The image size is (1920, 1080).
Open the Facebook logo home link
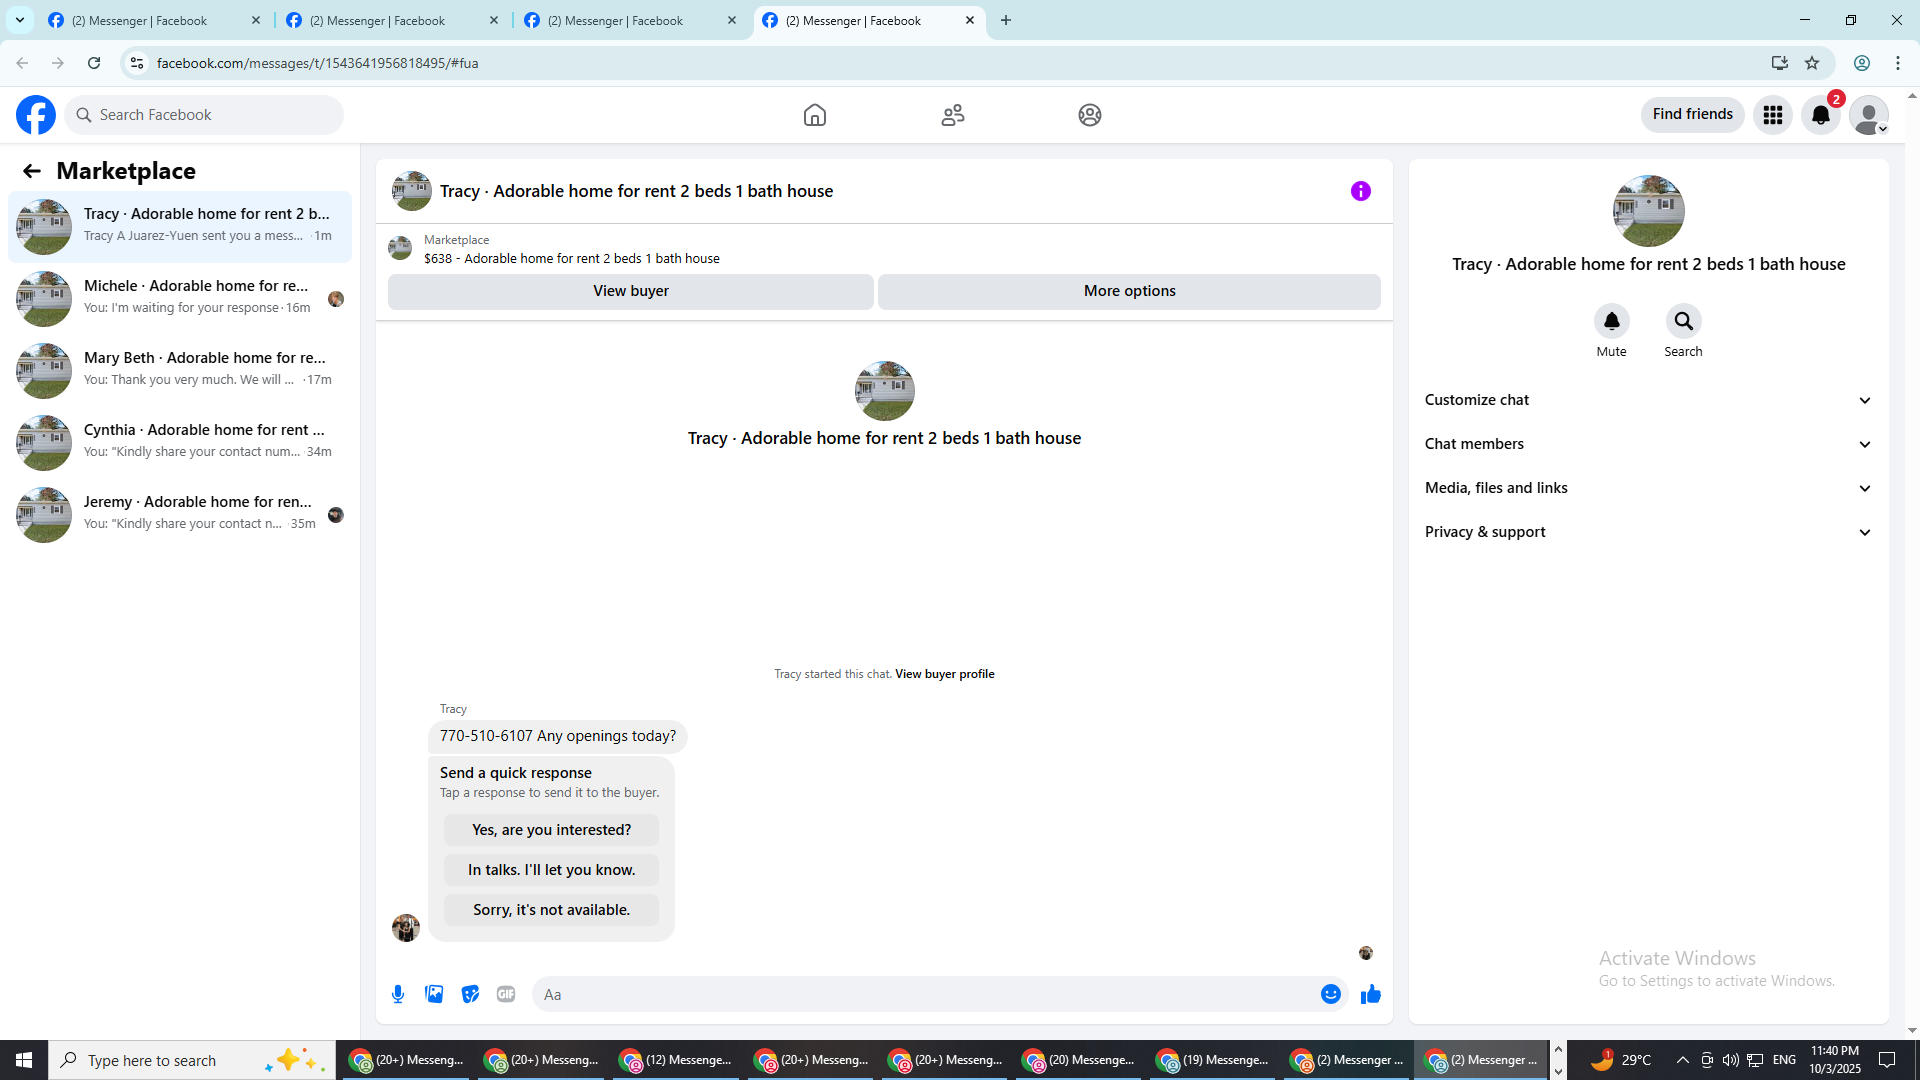(x=36, y=115)
